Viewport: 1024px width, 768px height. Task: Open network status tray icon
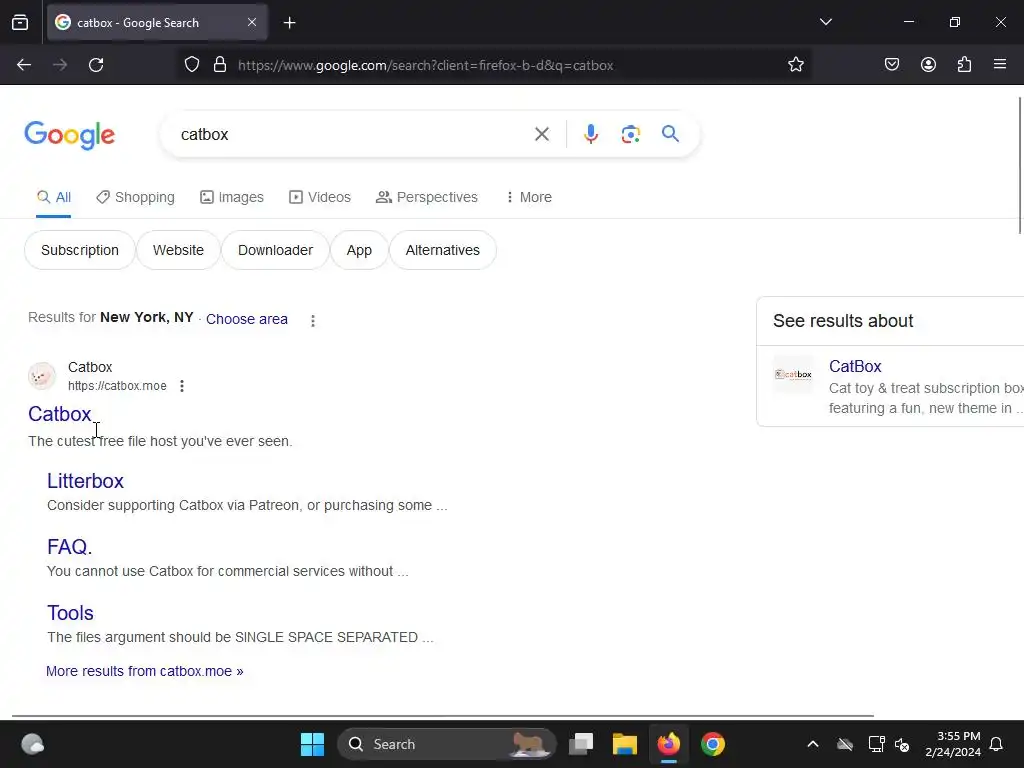click(876, 744)
